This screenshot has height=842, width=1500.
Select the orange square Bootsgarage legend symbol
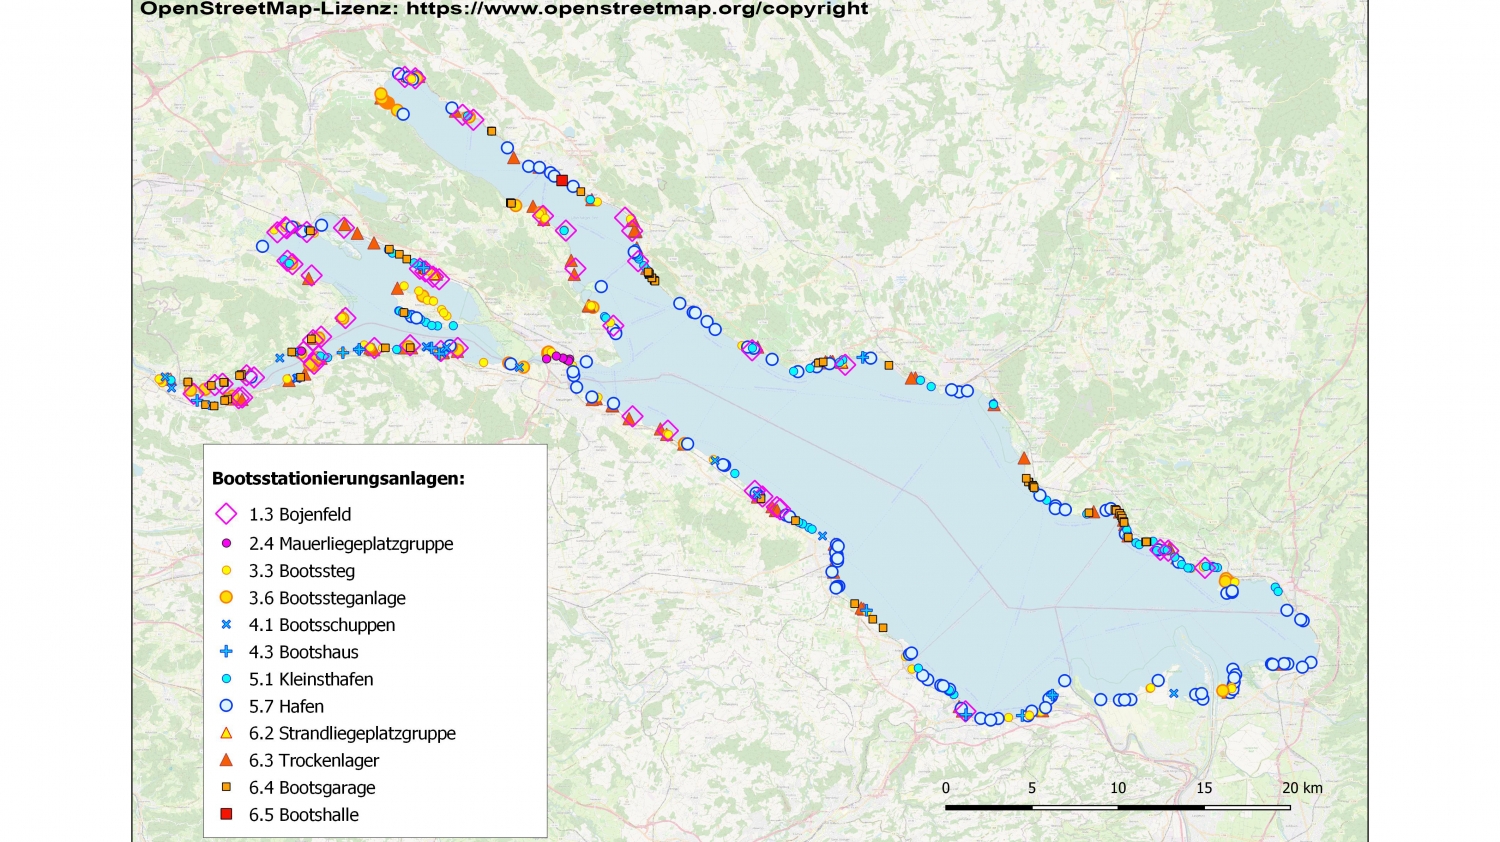tap(226, 787)
